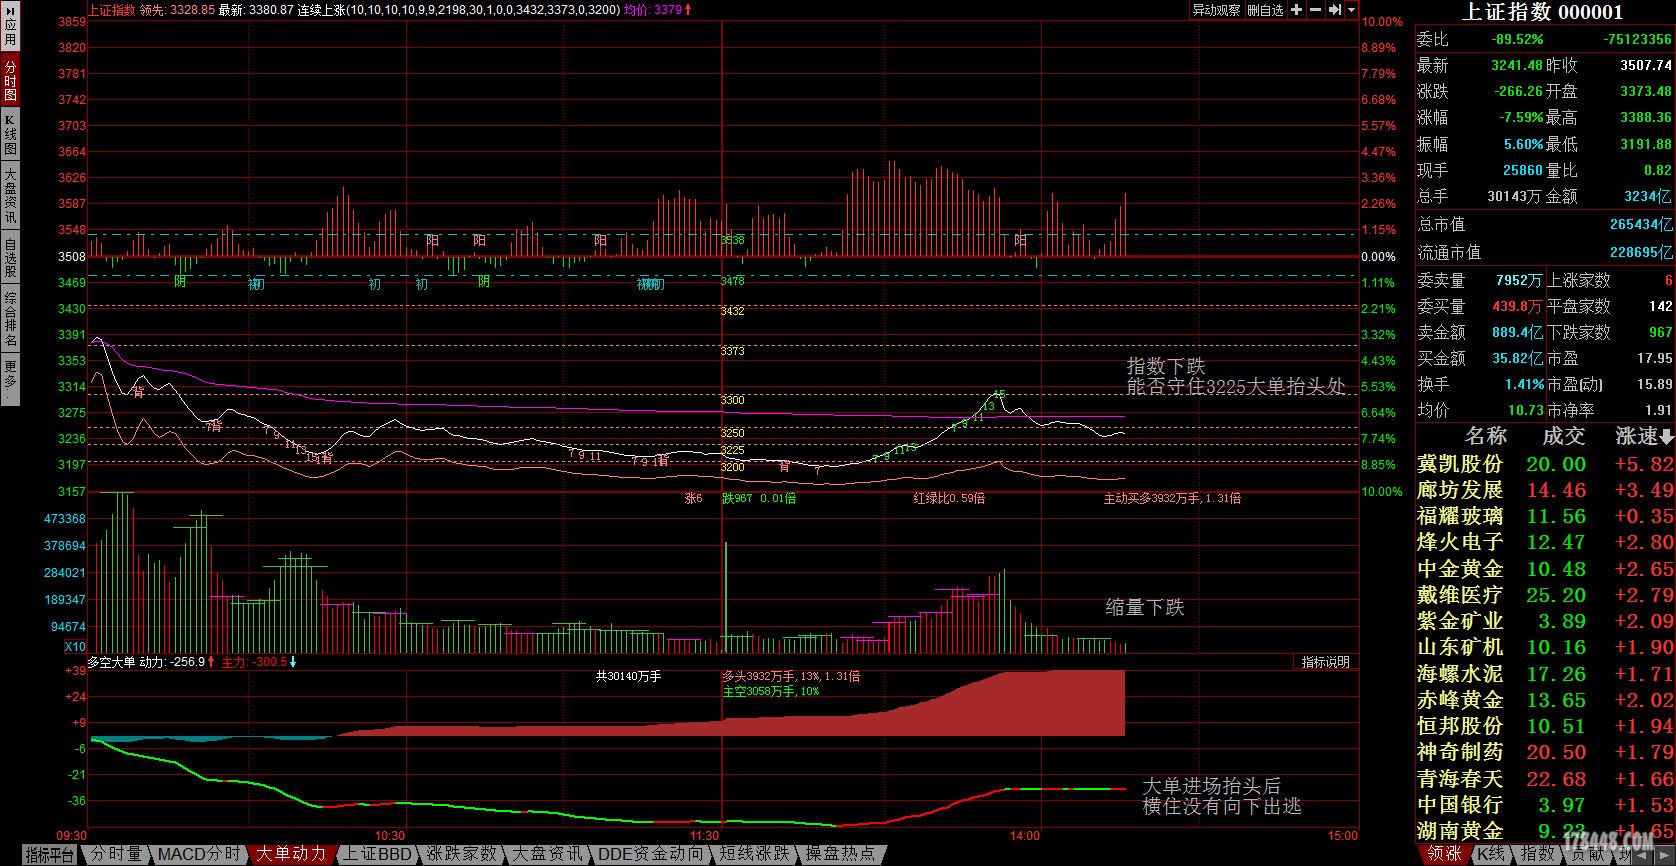The image size is (1676, 866).
Task: Click the 委比 value -89.52%
Action: (1517, 40)
